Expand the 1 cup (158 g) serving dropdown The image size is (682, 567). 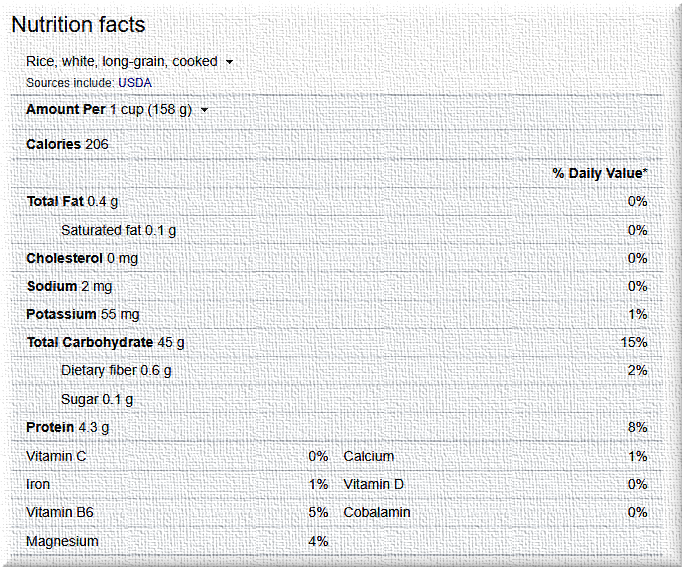pos(205,110)
